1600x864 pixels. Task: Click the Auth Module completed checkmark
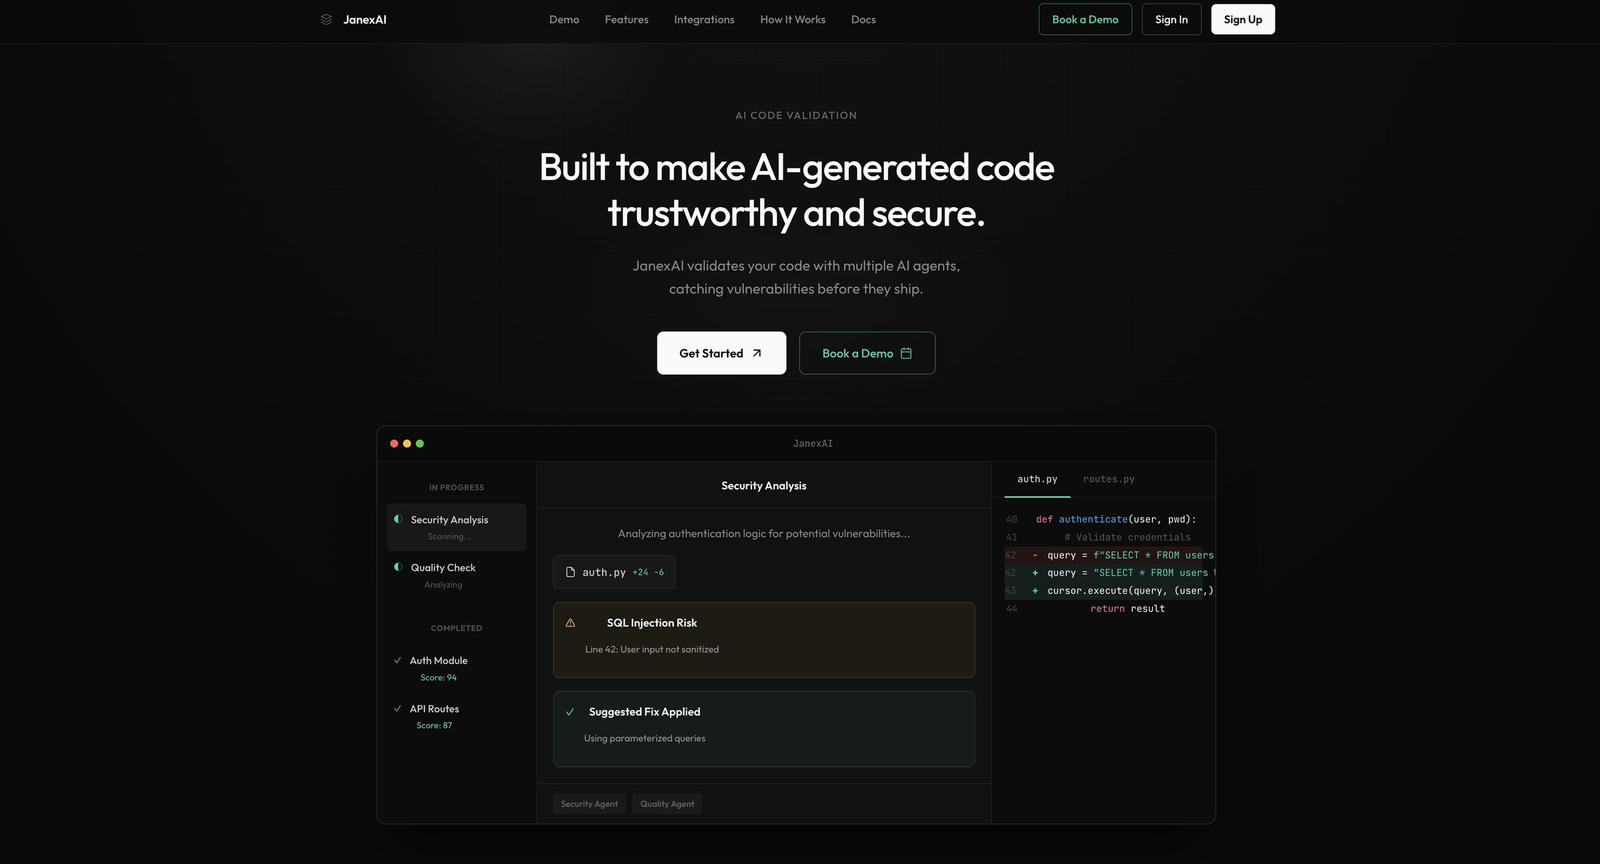coord(398,661)
